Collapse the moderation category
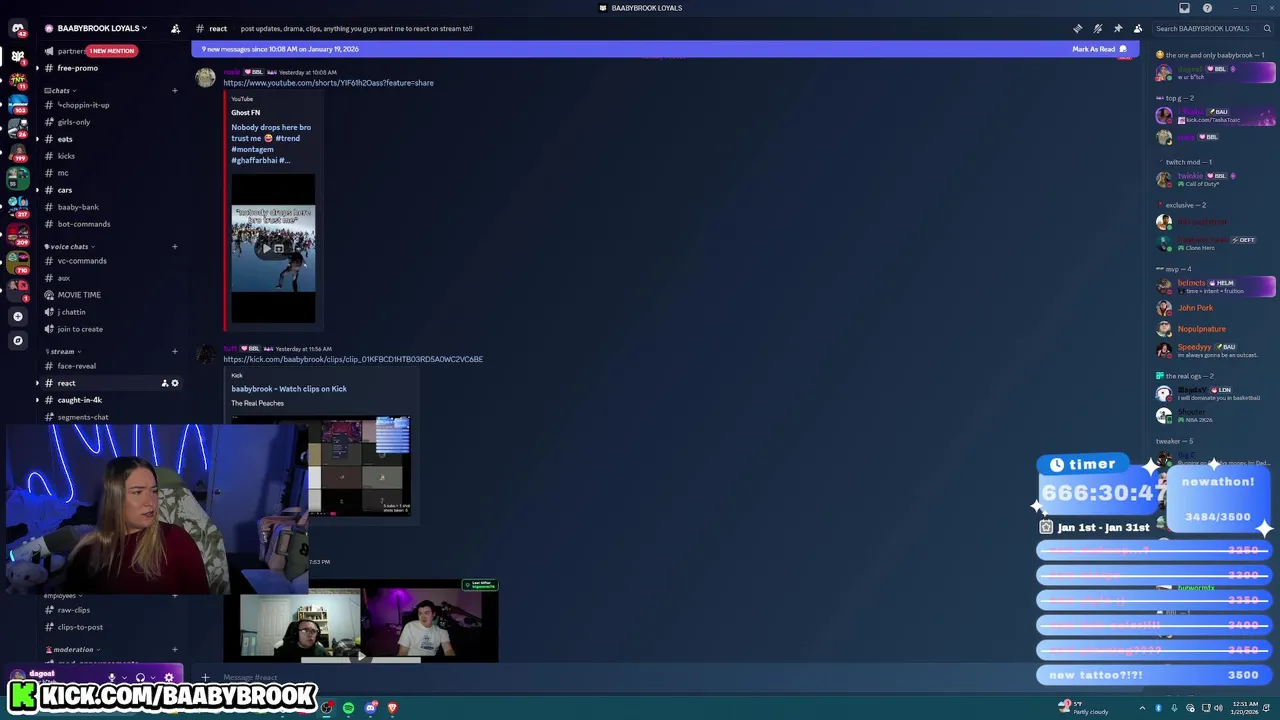The height and width of the screenshot is (720, 1280). point(73,650)
